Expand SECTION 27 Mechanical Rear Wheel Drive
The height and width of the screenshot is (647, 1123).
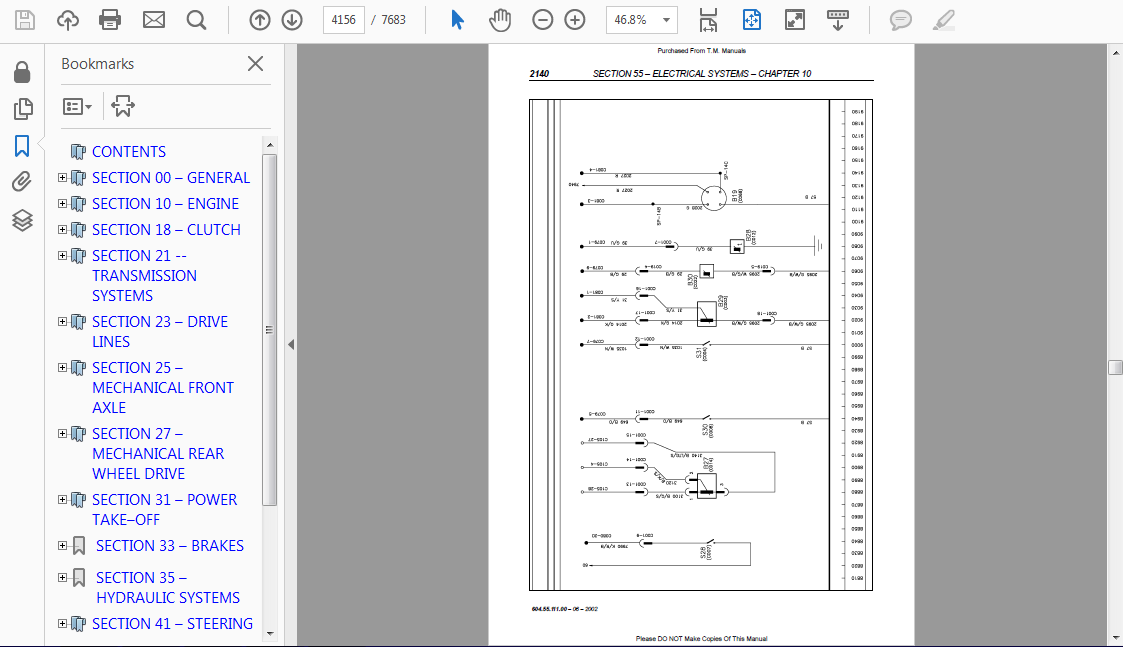coord(62,433)
